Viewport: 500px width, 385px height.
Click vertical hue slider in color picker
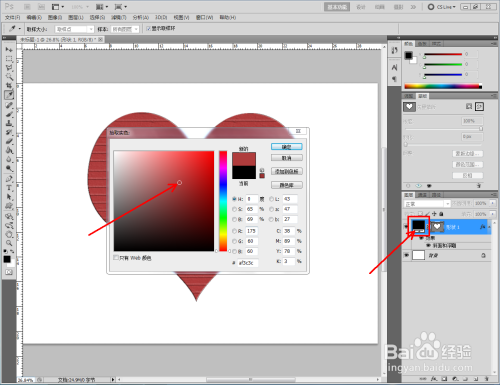(x=223, y=201)
